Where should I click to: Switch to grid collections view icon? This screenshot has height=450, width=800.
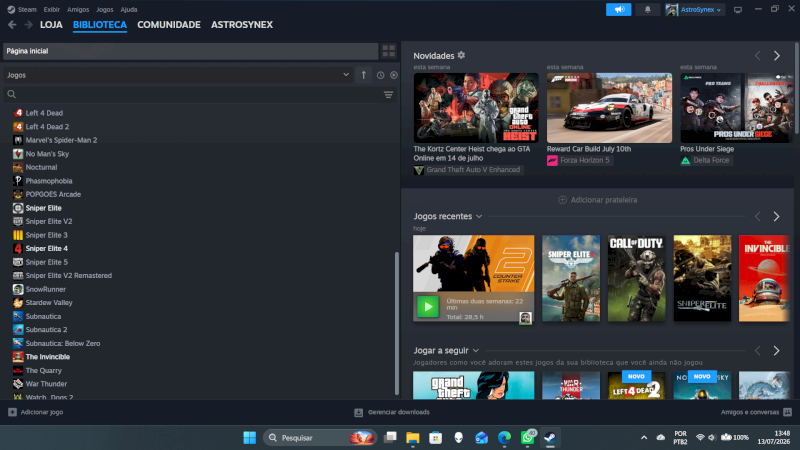(389, 51)
